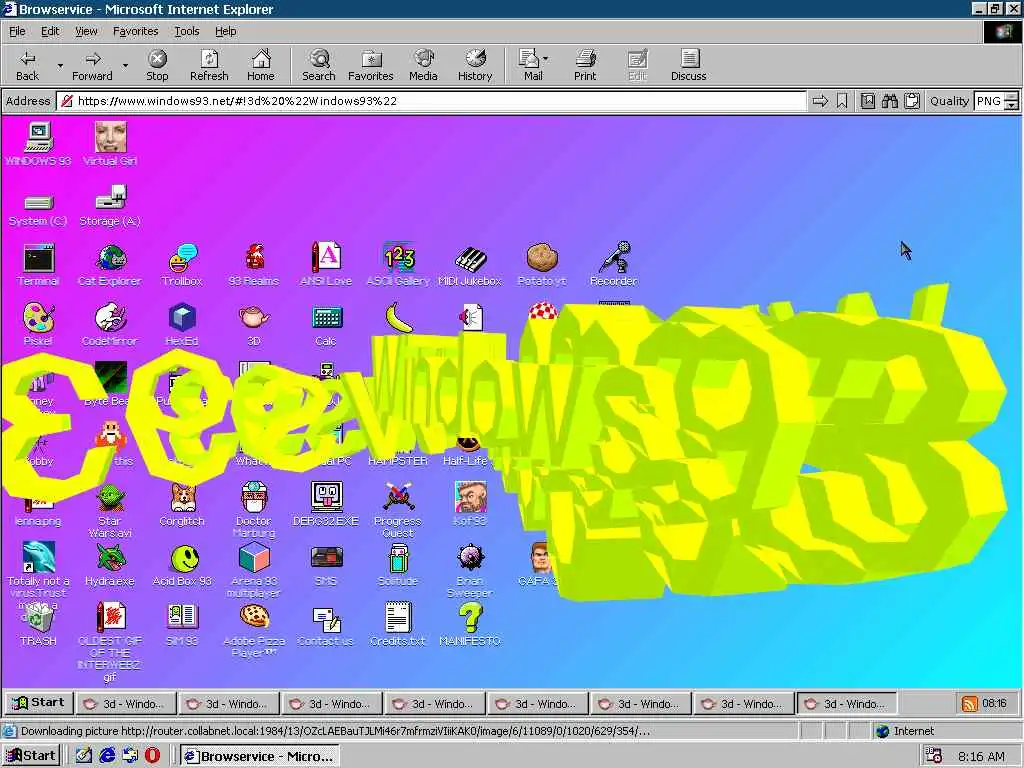Open the ANSI Love icon
The width and height of the screenshot is (1024, 768).
point(326,264)
